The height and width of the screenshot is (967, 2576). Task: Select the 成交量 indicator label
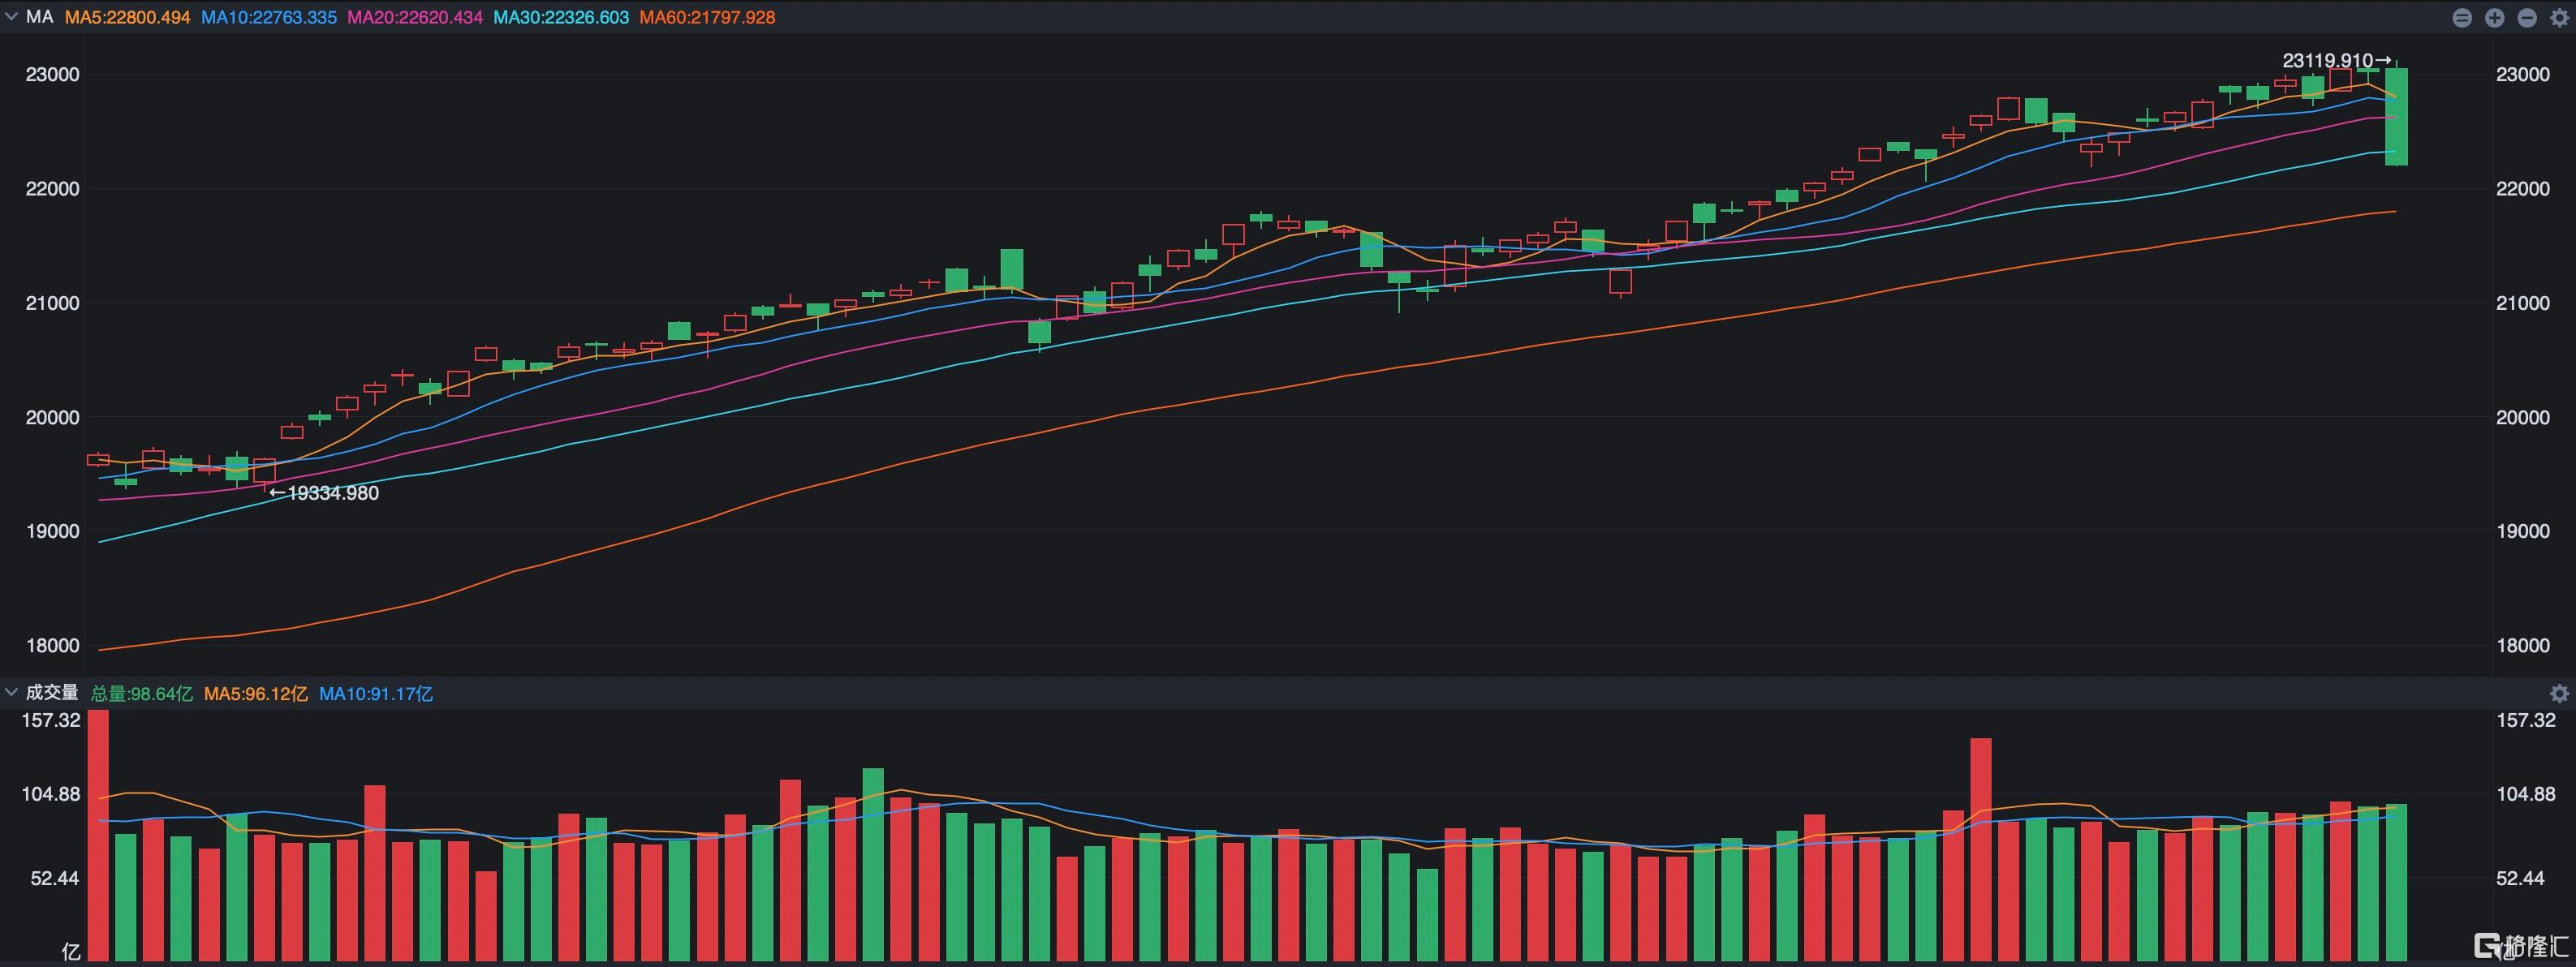[51, 692]
